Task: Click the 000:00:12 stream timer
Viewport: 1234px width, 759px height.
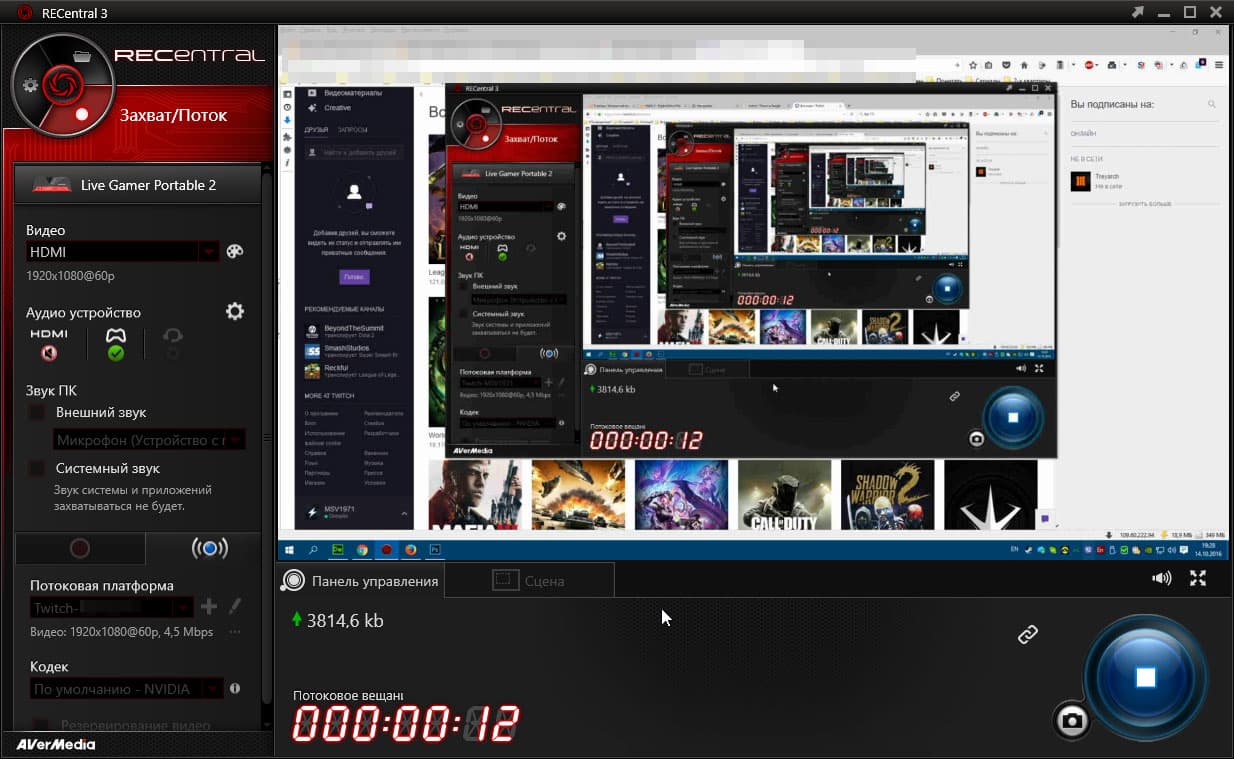Action: (405, 724)
